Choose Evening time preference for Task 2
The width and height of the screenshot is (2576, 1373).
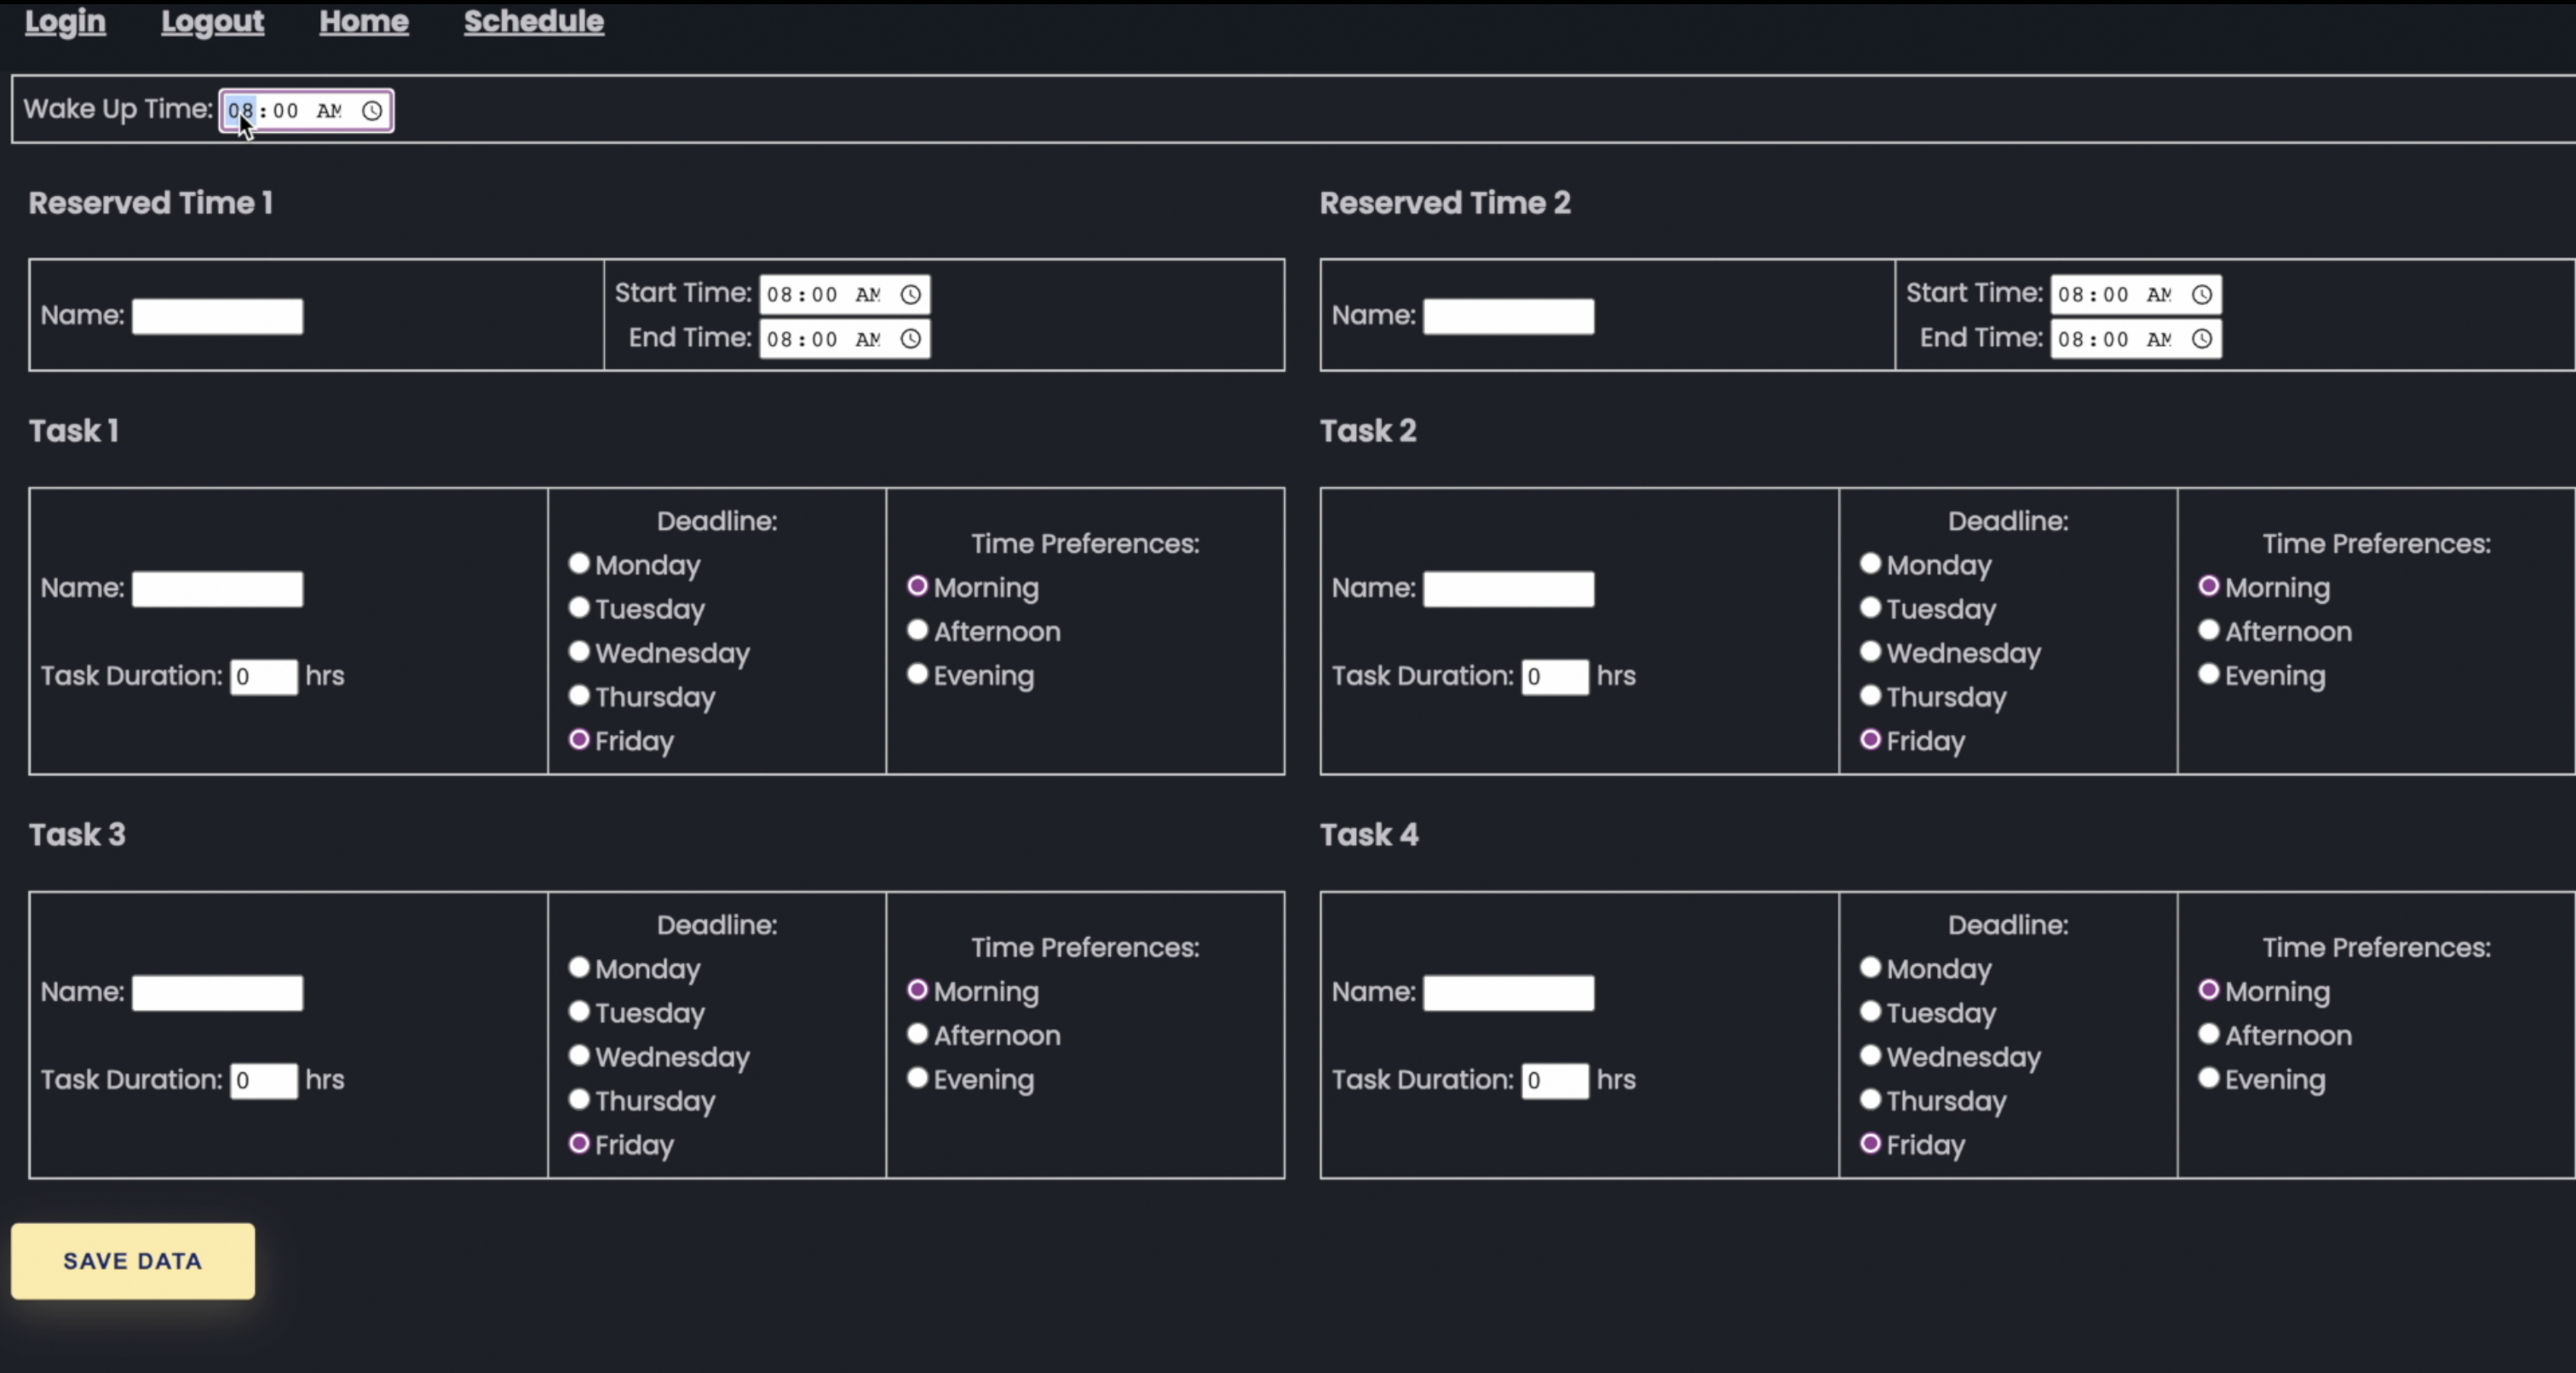click(2209, 675)
